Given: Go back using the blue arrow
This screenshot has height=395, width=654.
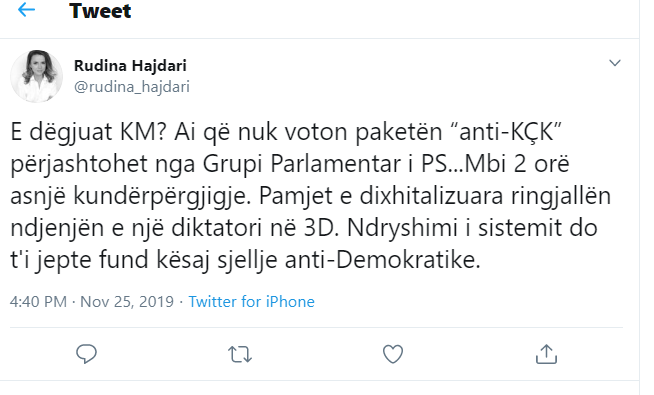Looking at the screenshot, I should click(26, 10).
